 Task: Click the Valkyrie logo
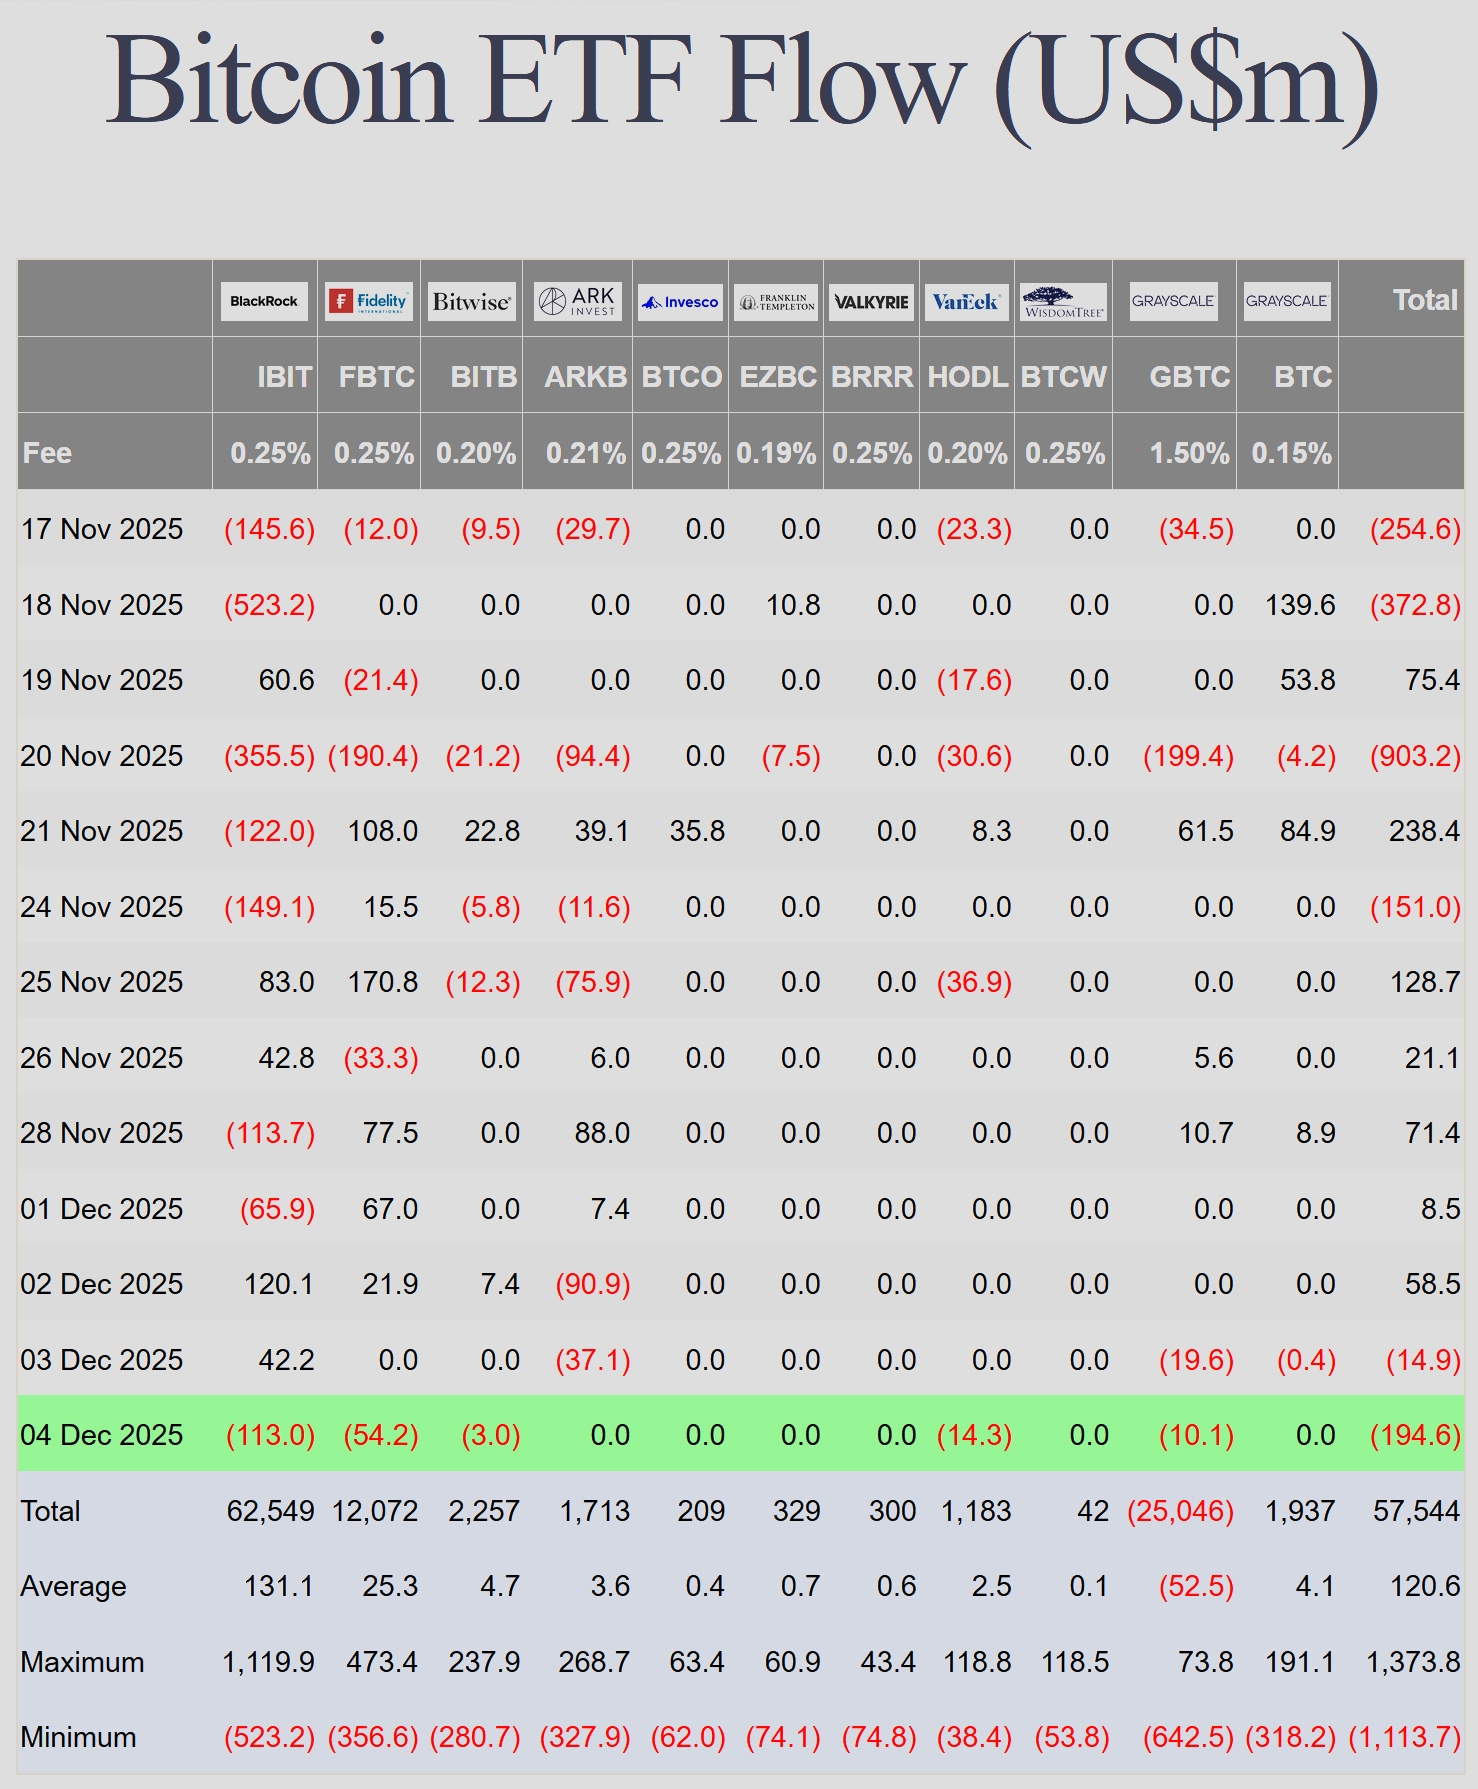(871, 302)
